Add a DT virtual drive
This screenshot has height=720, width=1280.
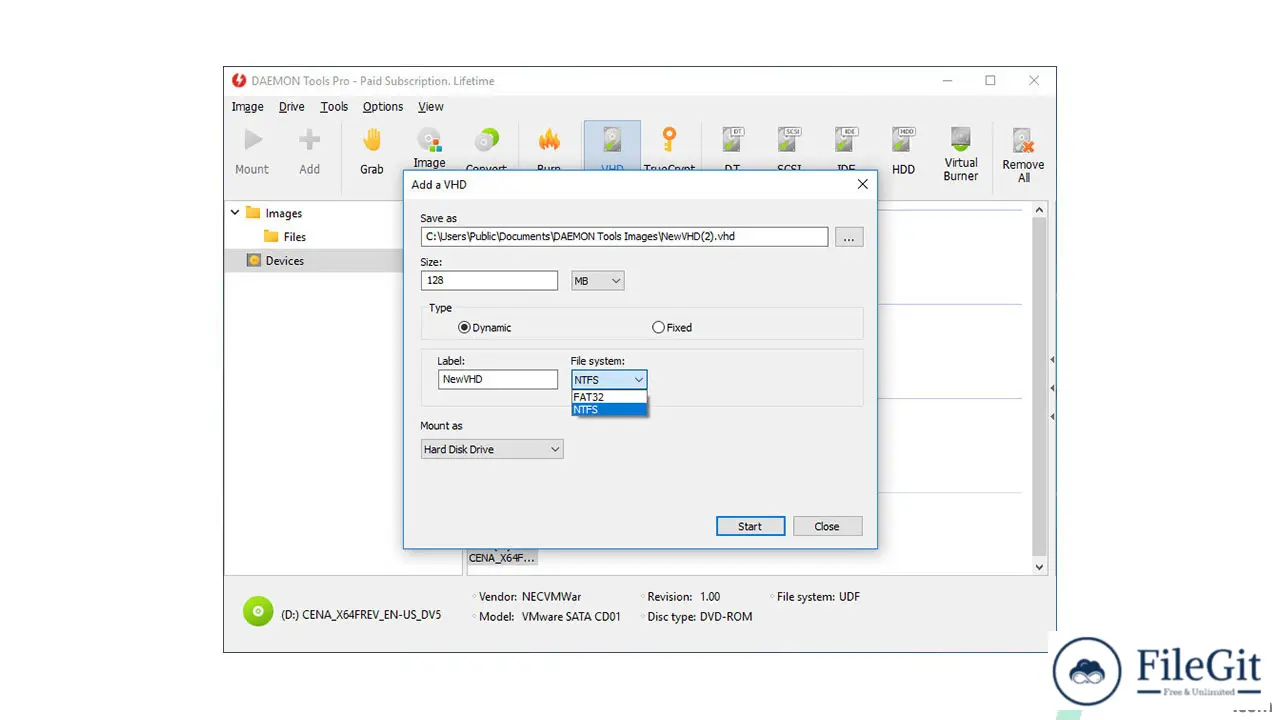click(732, 140)
